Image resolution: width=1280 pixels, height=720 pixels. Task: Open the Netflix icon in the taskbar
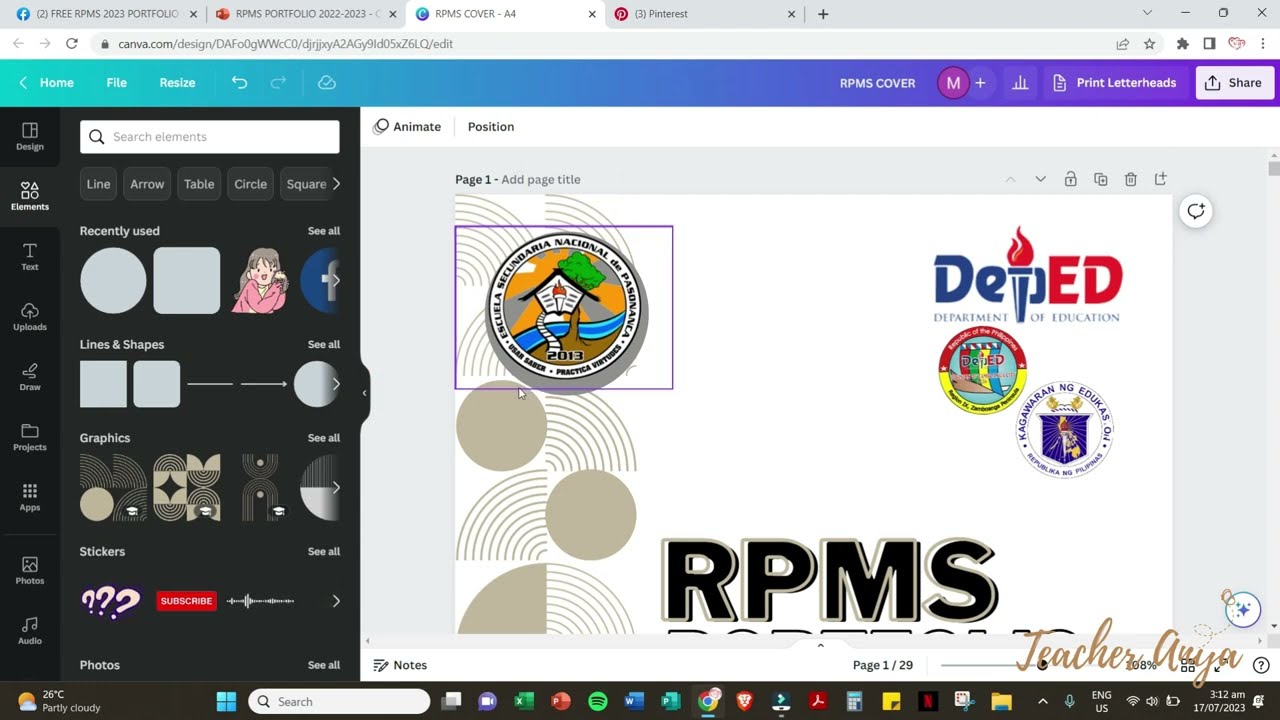coord(928,701)
